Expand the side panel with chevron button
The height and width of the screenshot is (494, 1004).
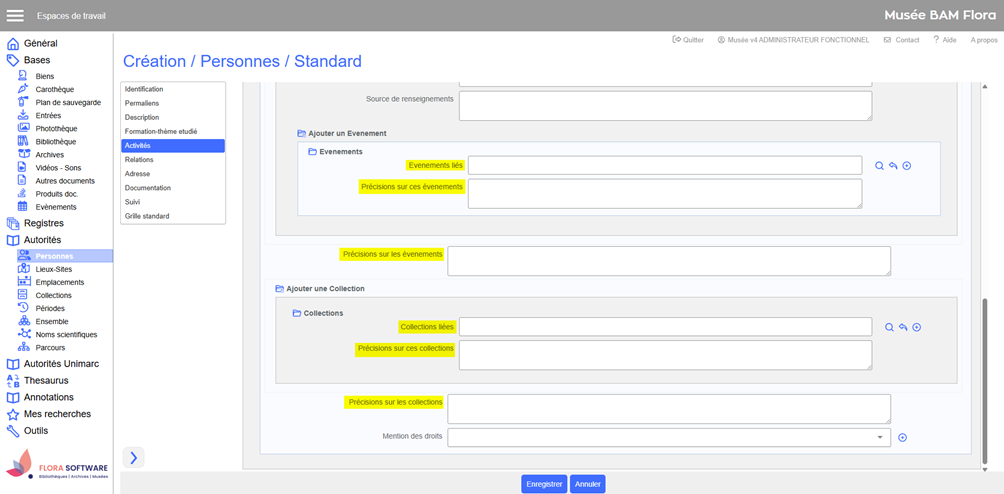point(134,457)
